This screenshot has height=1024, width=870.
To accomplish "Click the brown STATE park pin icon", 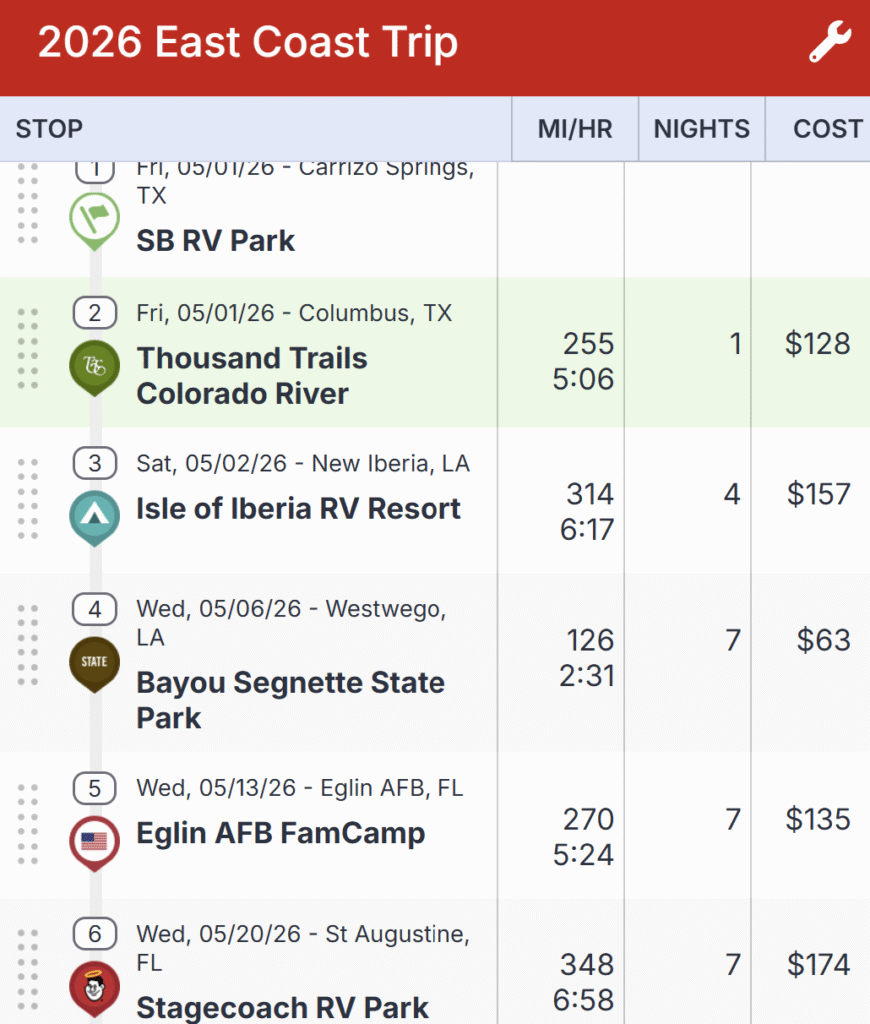I will coord(95,662).
